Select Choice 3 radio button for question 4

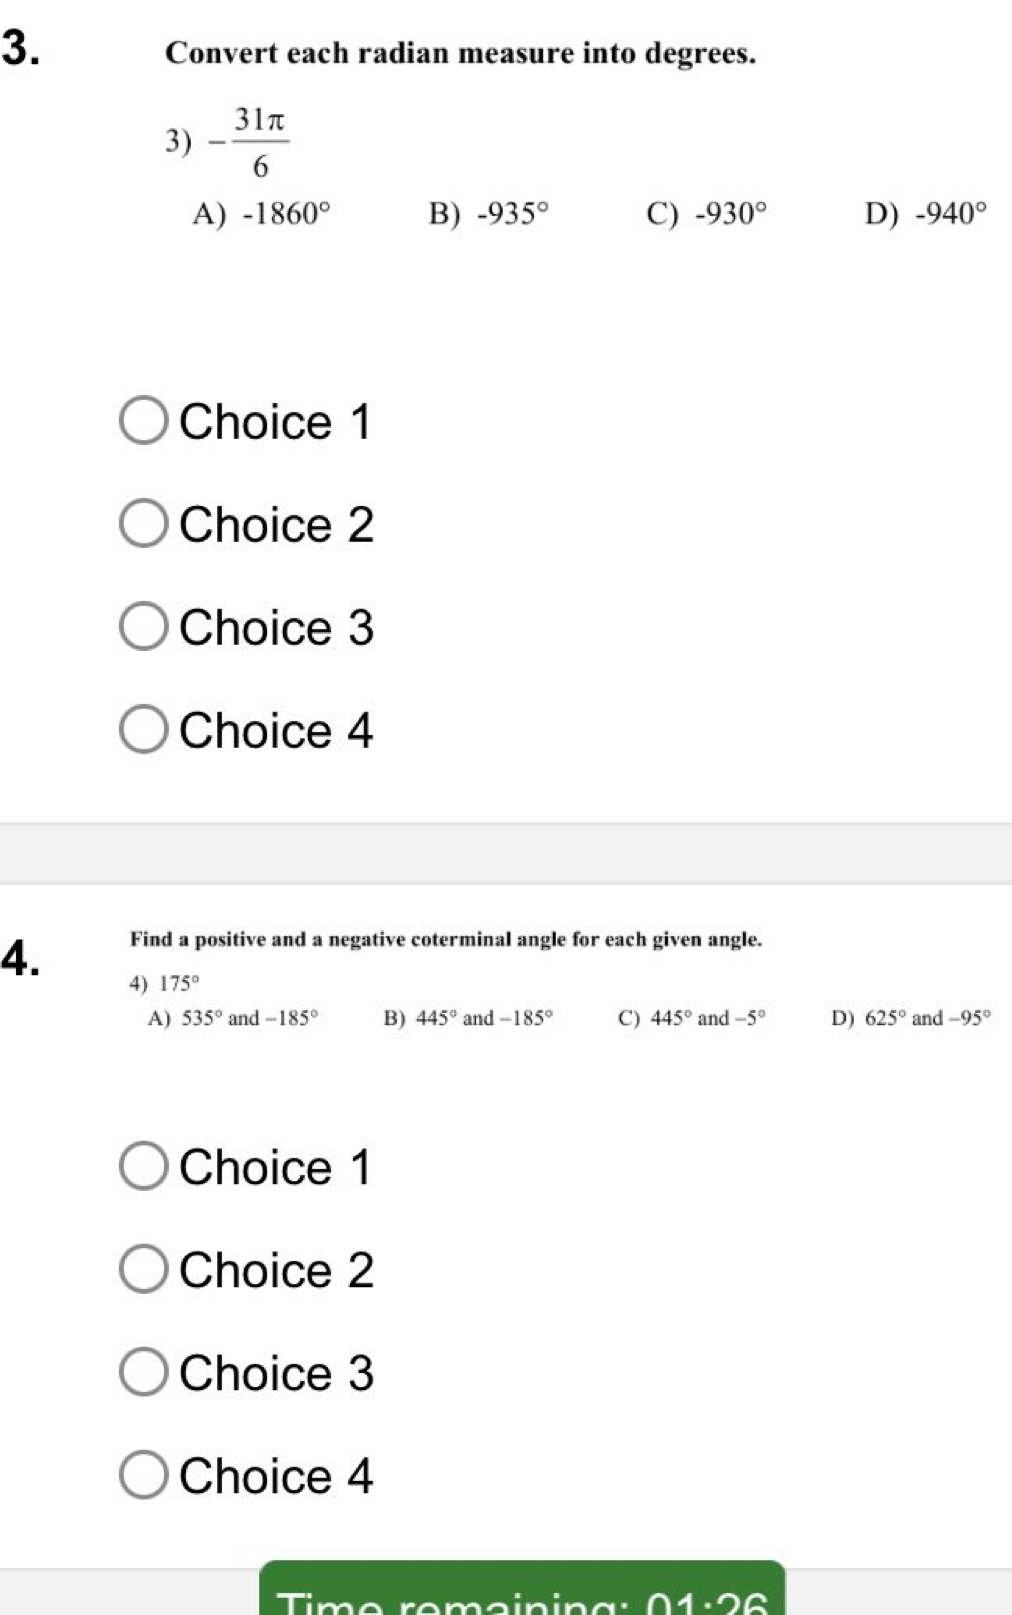[x=143, y=1372]
